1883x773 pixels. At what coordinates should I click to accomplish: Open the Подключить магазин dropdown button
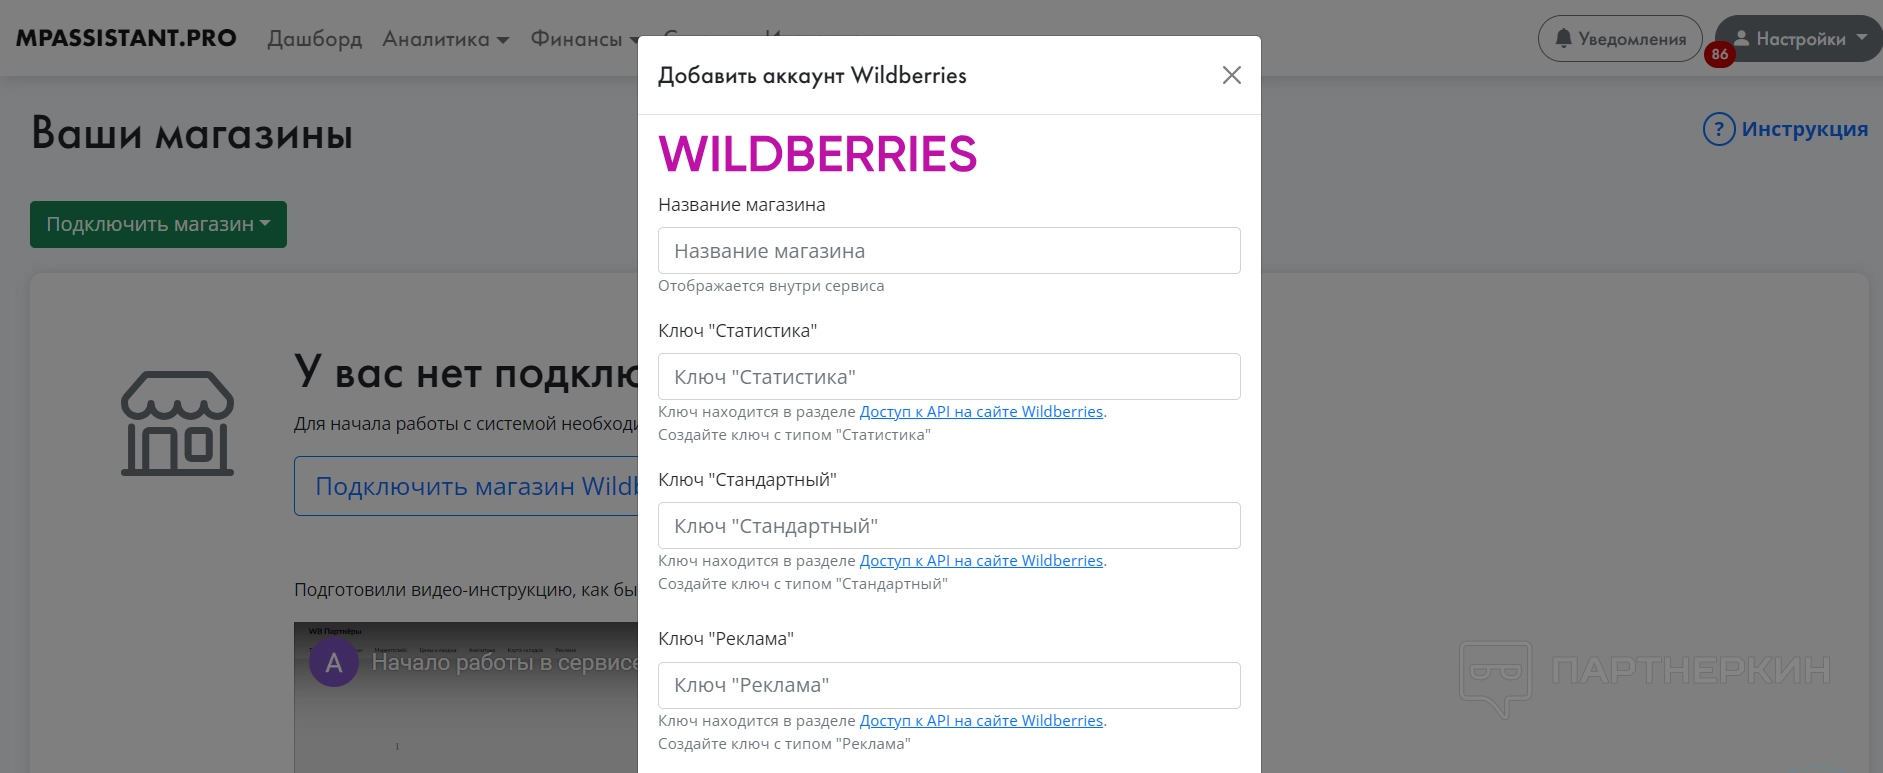click(x=158, y=224)
